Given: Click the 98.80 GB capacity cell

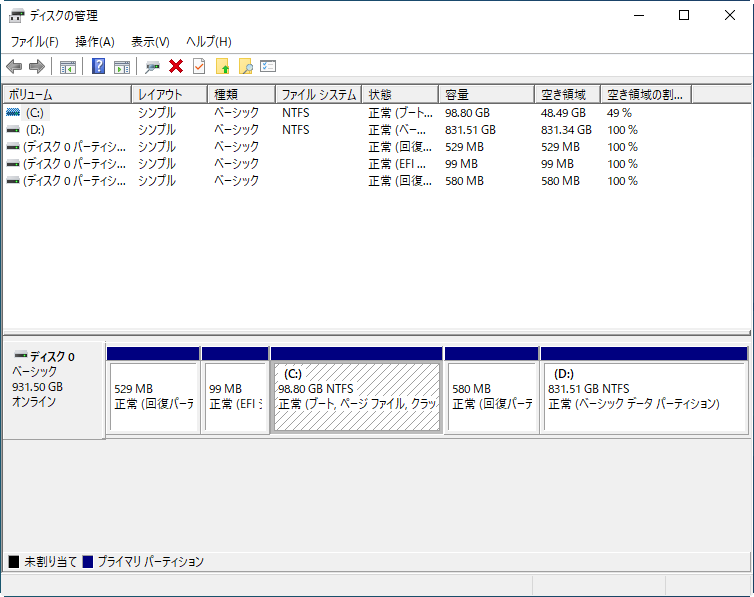Looking at the screenshot, I should click(x=467, y=113).
